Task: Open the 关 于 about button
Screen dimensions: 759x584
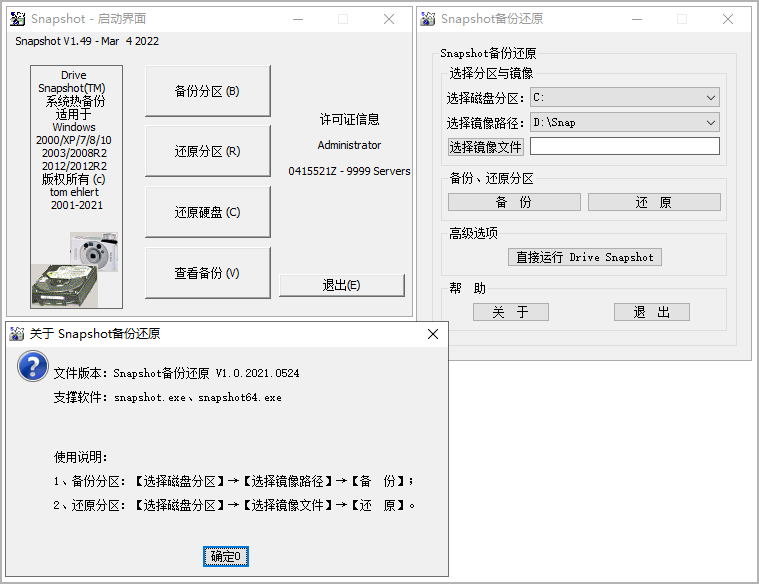Action: coord(510,312)
